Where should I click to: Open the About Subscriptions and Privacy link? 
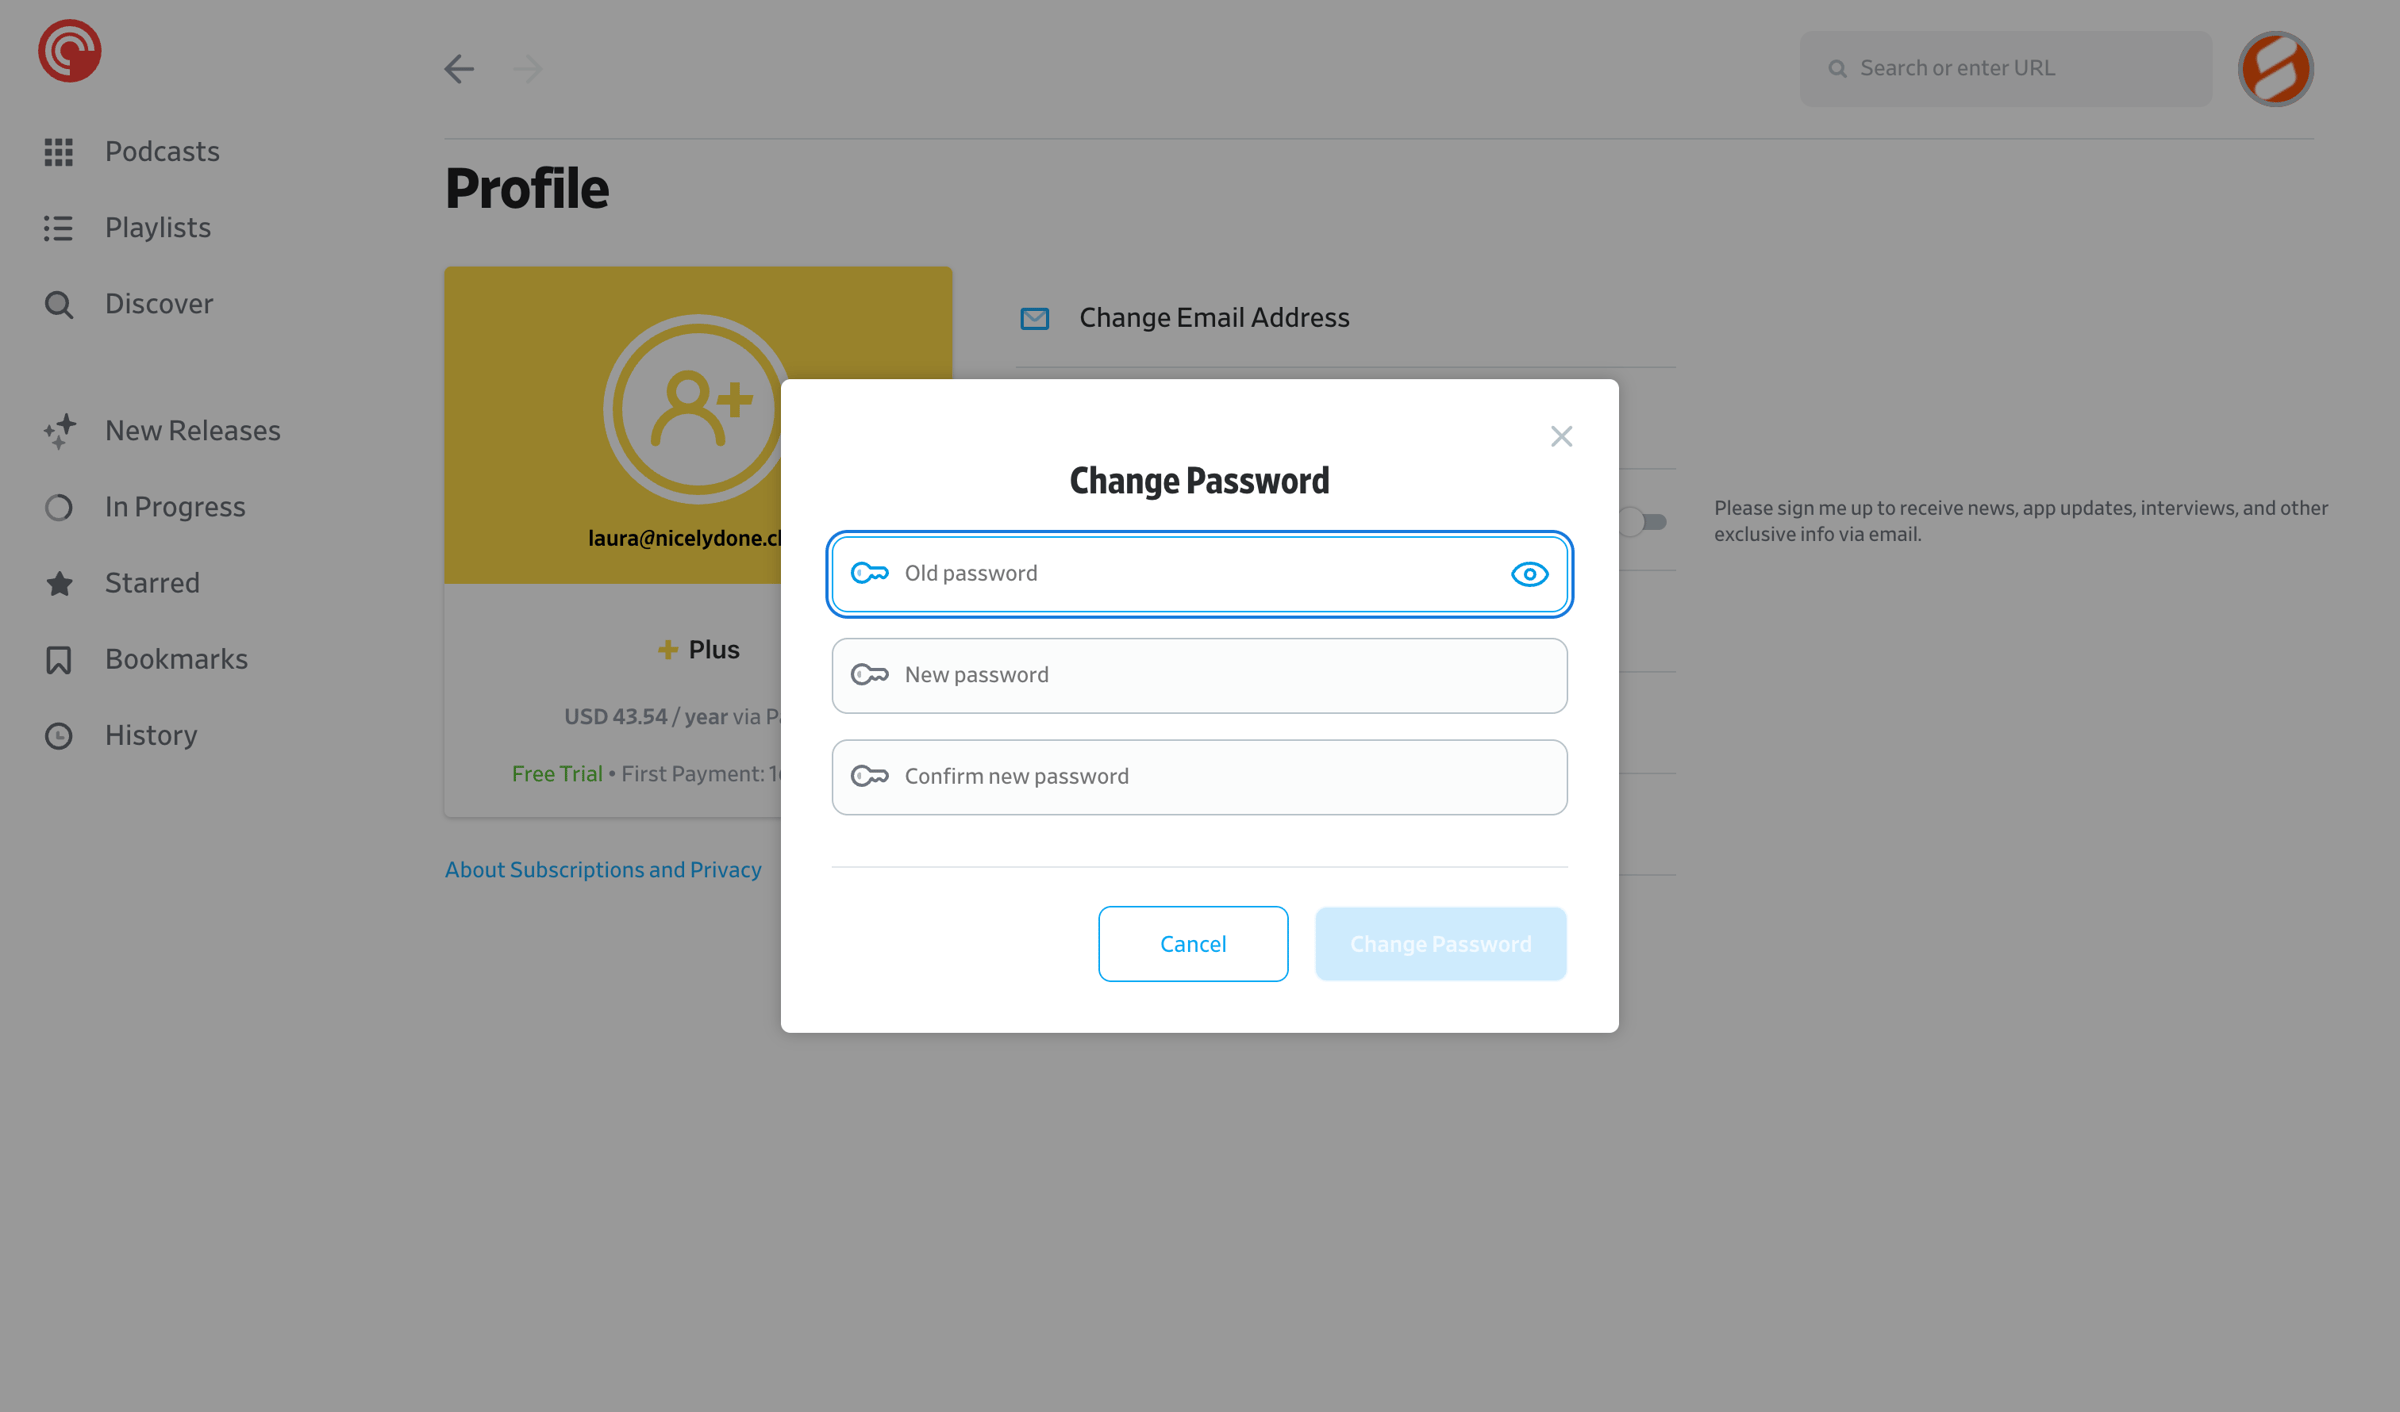603,870
